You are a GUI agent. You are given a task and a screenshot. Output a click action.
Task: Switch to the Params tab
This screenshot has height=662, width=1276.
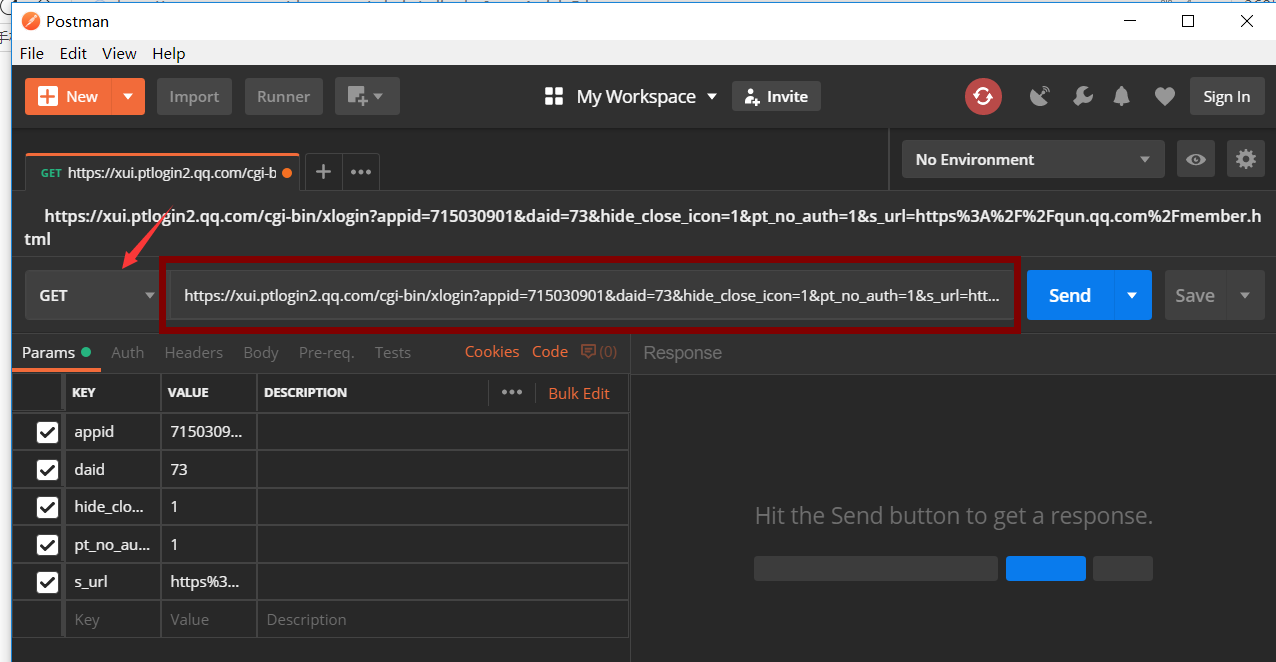56,352
